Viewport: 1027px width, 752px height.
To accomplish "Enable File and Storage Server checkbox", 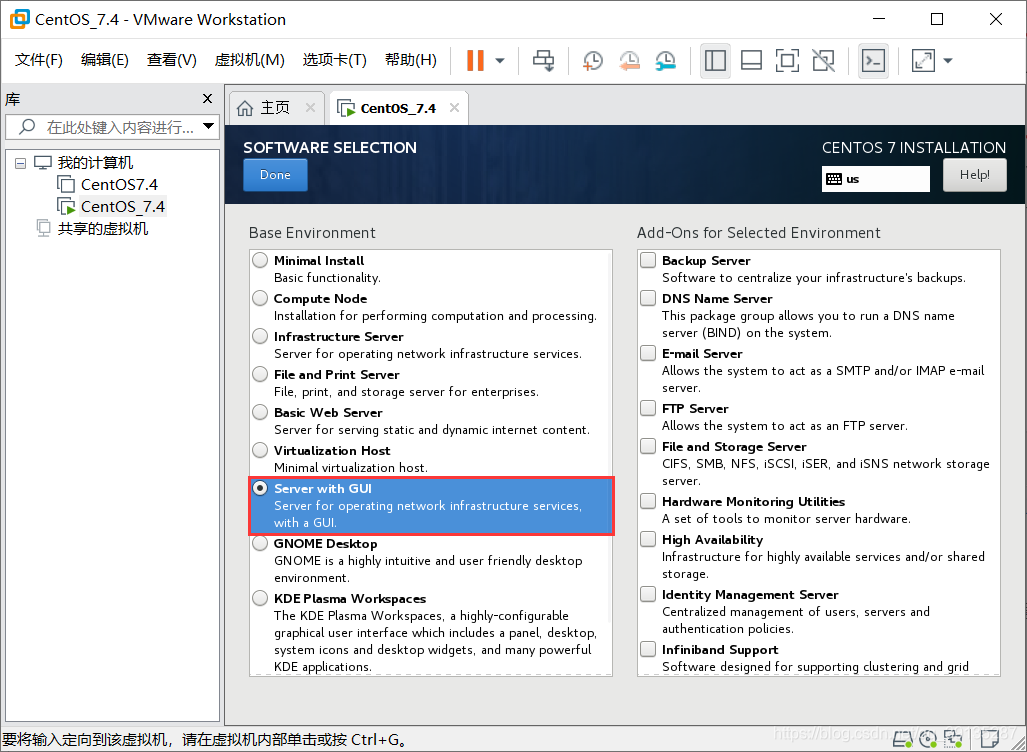I will coord(648,446).
